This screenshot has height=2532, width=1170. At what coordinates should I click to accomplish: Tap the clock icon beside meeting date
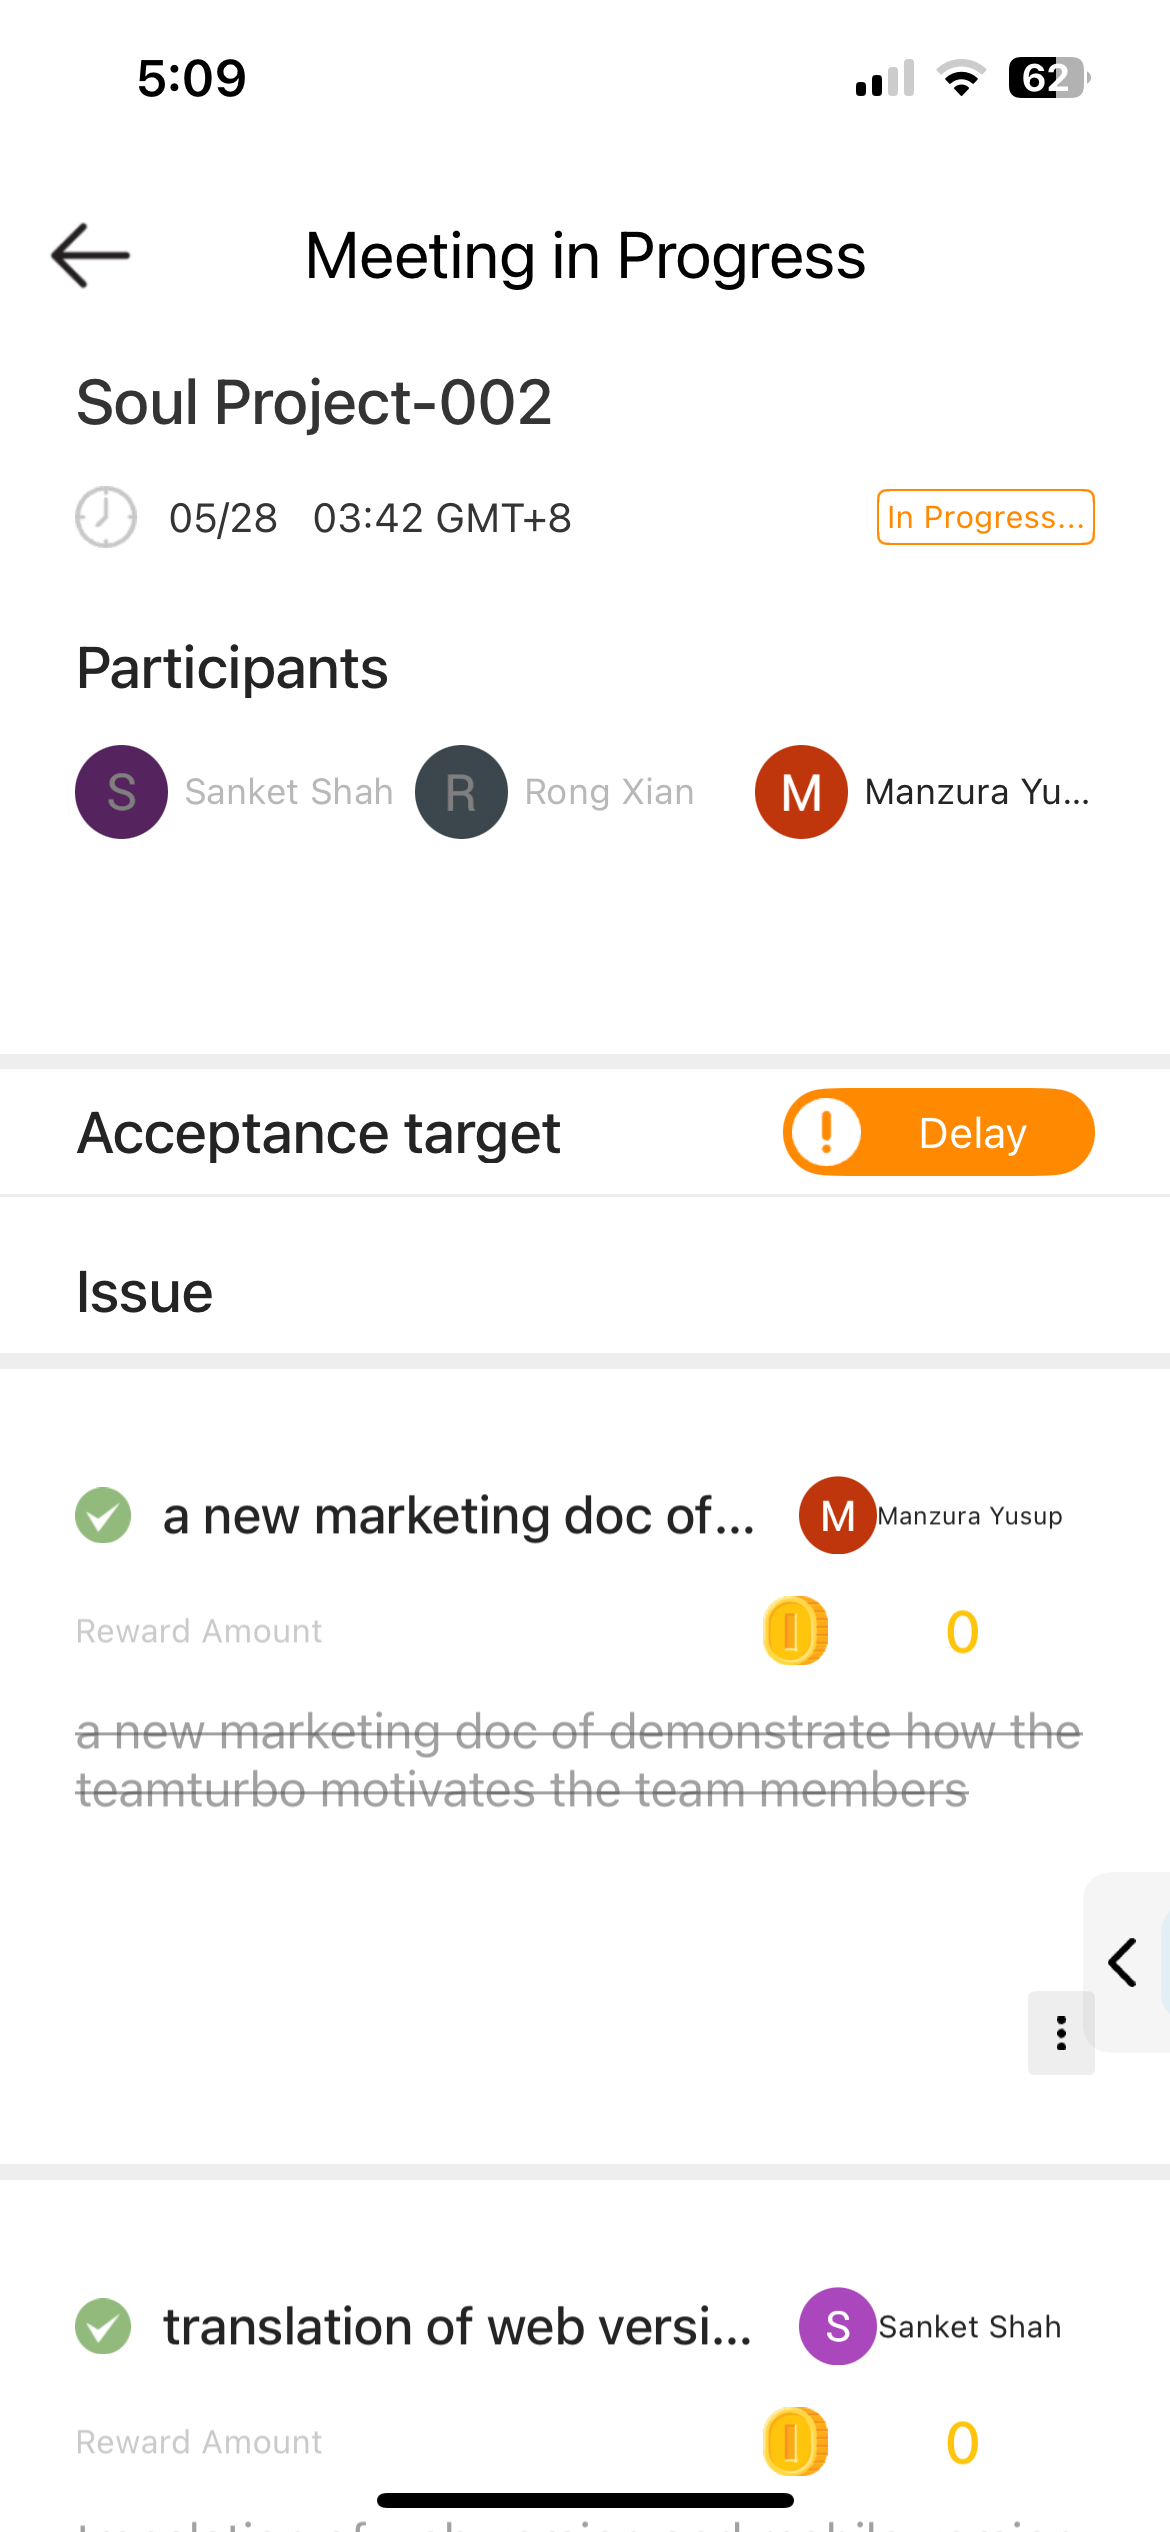click(x=106, y=517)
